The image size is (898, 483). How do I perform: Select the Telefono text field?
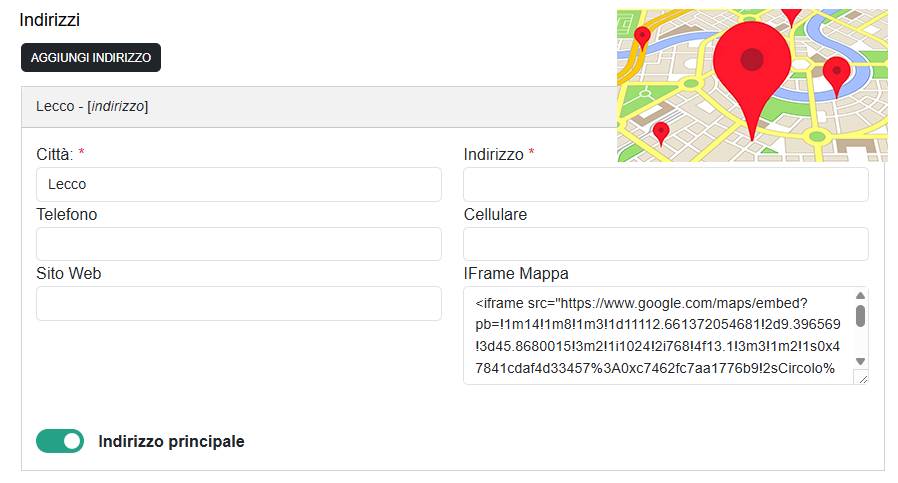(238, 244)
